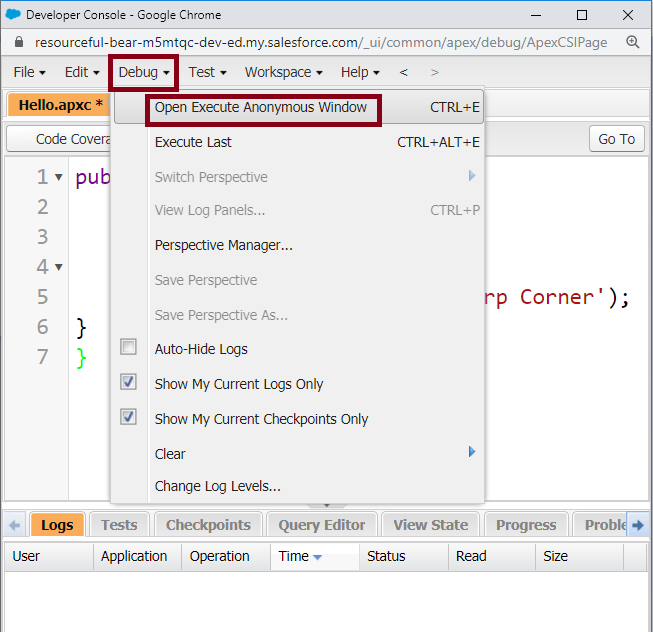Switch to the View State tab
The height and width of the screenshot is (632, 653).
pyautogui.click(x=431, y=525)
